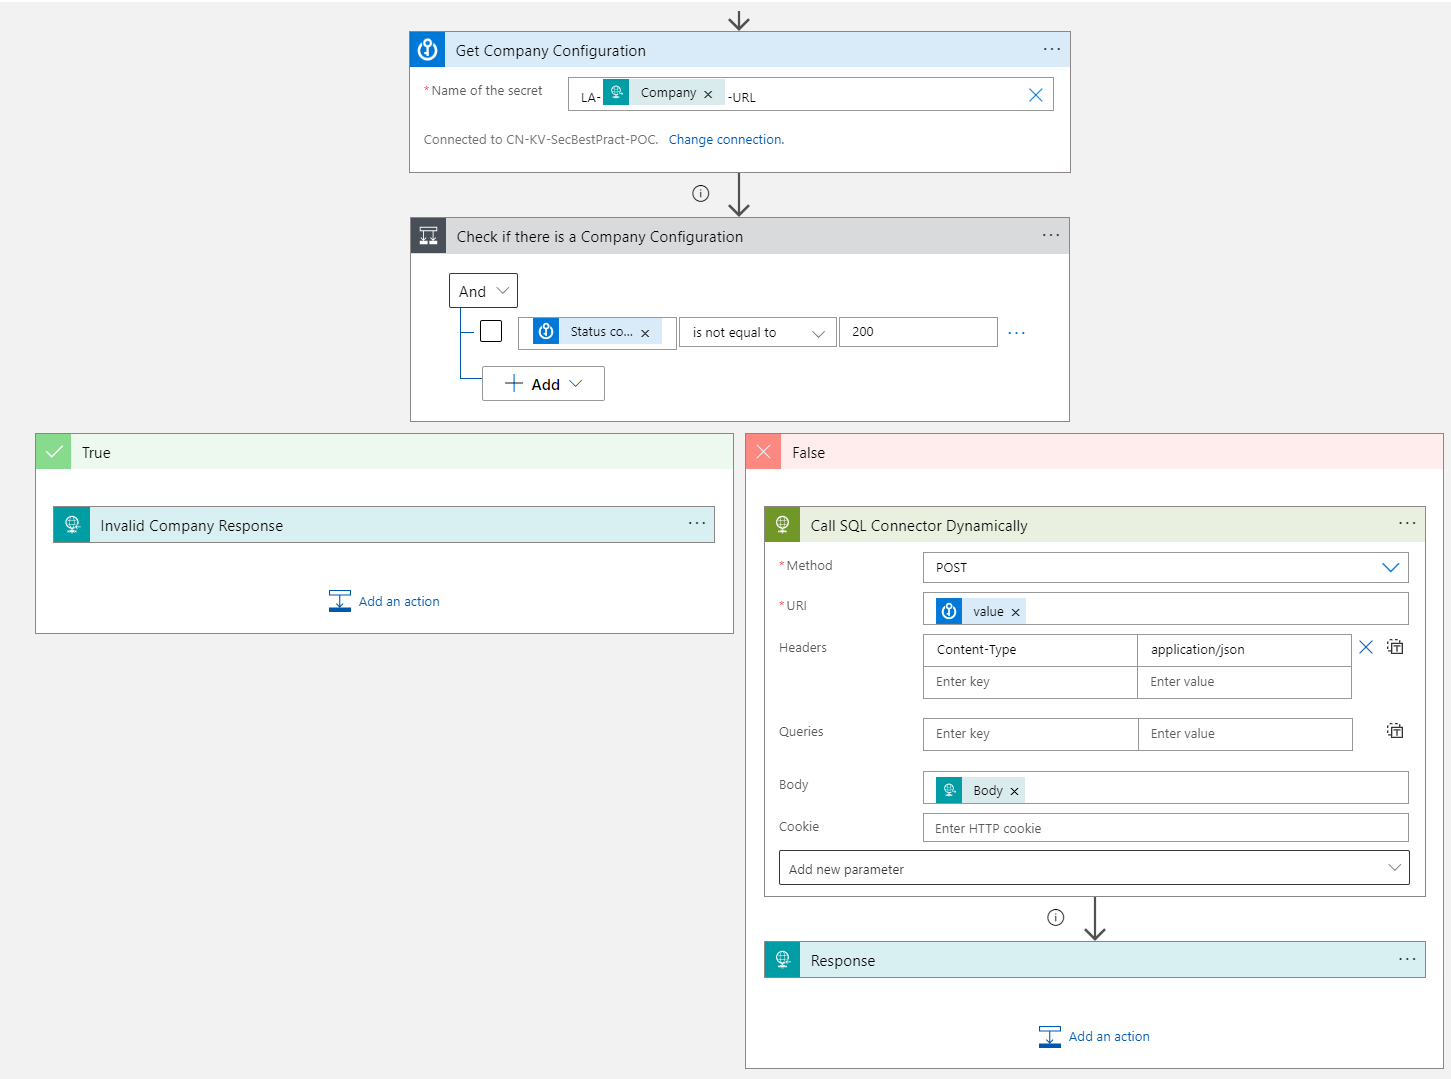Open the Method POST dropdown
1451x1079 pixels.
1165,567
